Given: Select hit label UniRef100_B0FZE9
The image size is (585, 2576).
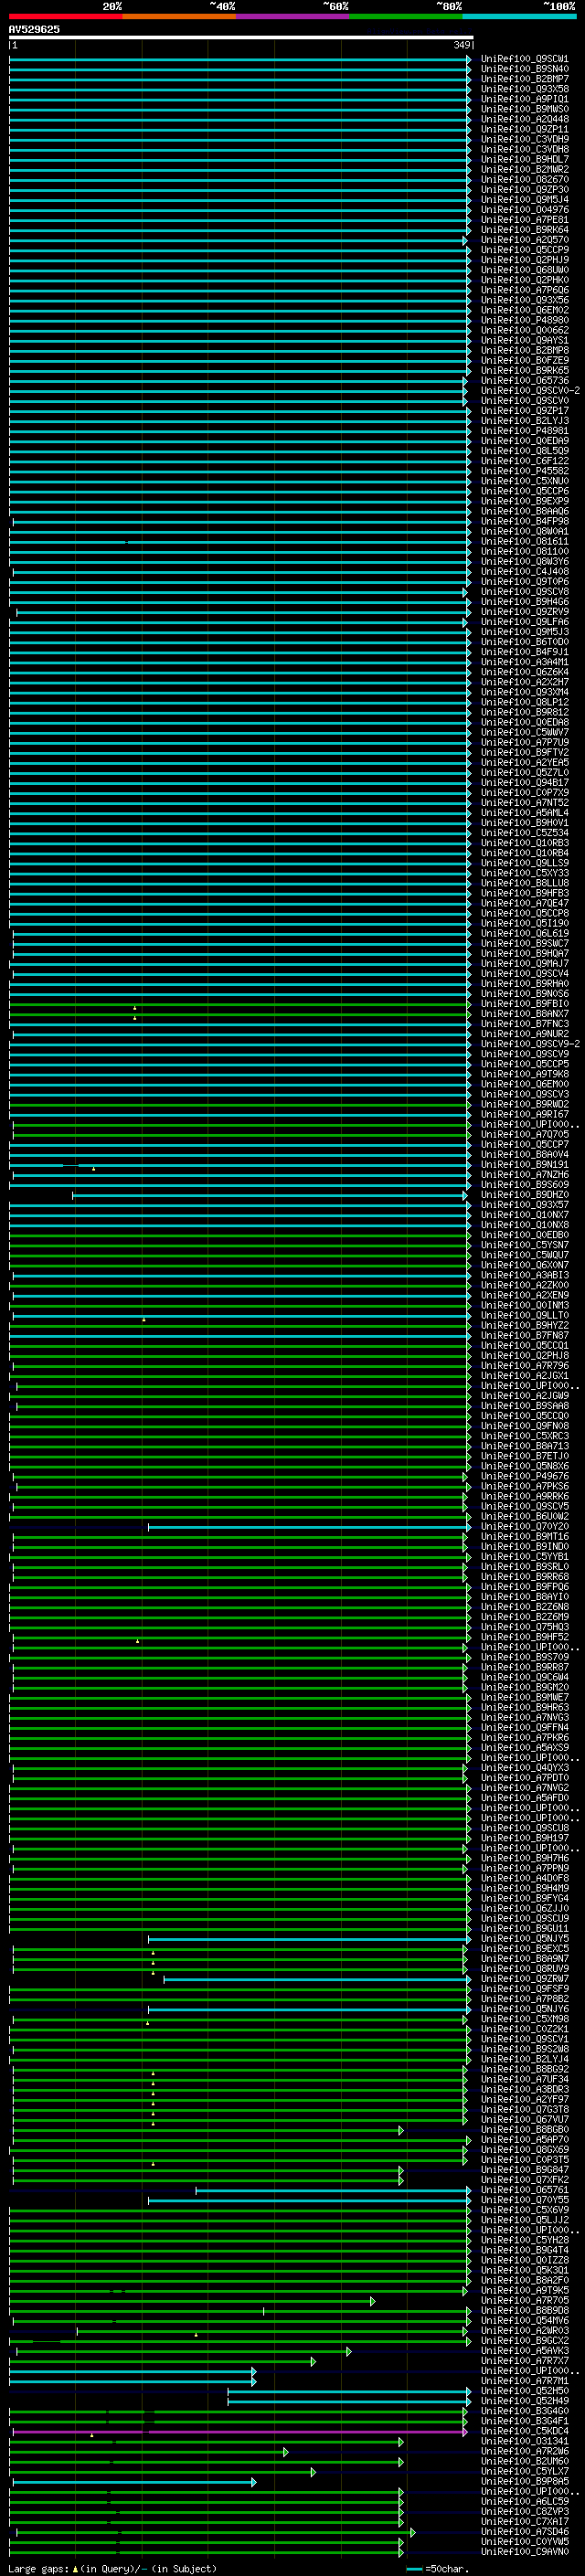Looking at the screenshot, I should tap(525, 360).
